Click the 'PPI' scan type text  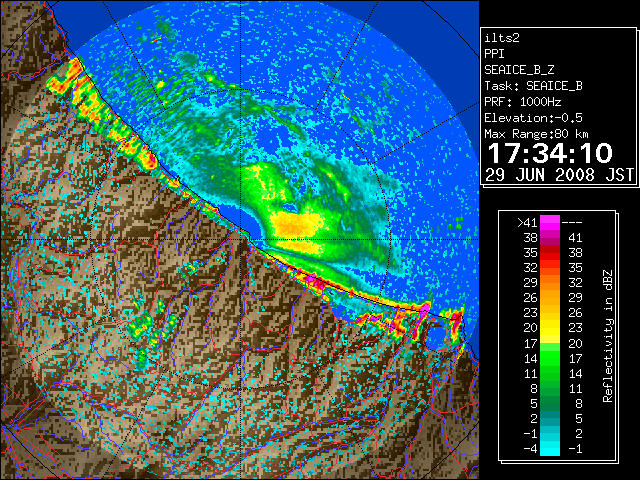coord(494,54)
